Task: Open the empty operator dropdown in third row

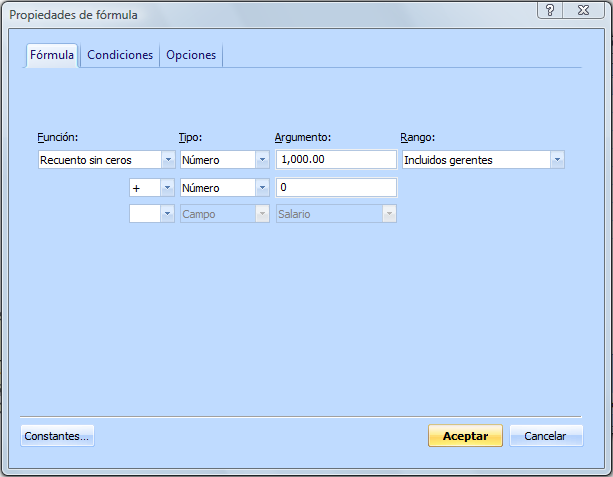Action: click(x=167, y=214)
